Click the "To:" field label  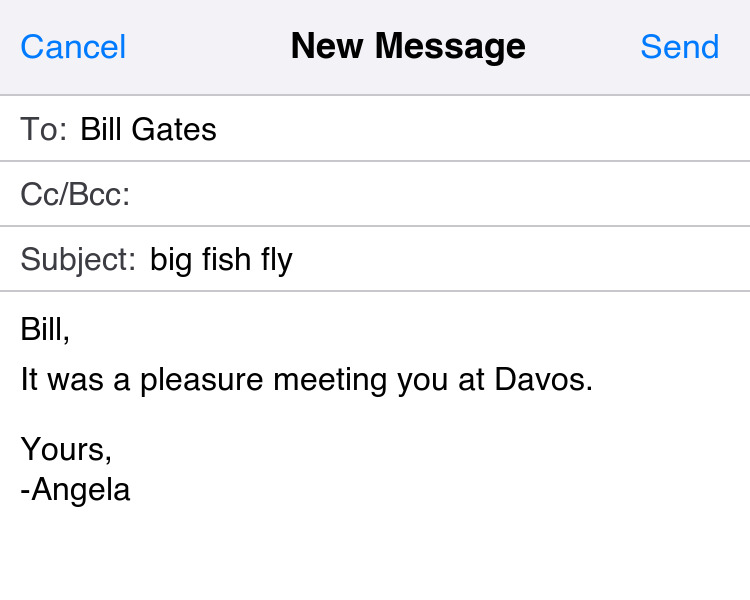pyautogui.click(x=44, y=129)
